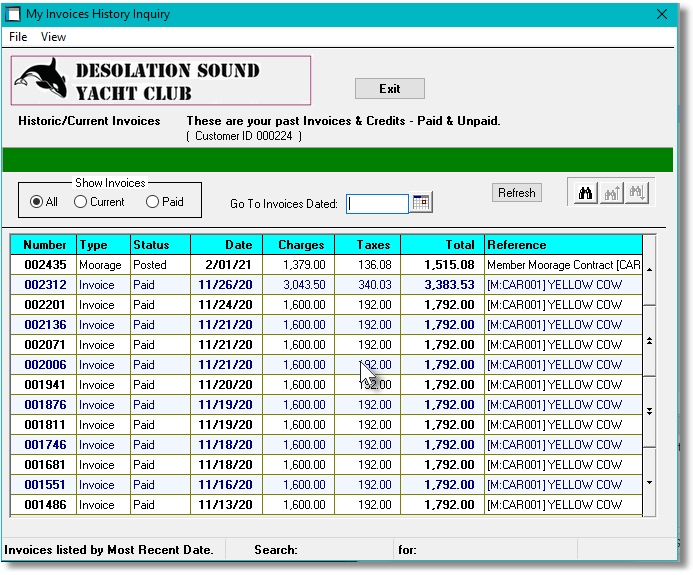Click the date 11/13/20 cell
The height and width of the screenshot is (575, 693).
225,505
